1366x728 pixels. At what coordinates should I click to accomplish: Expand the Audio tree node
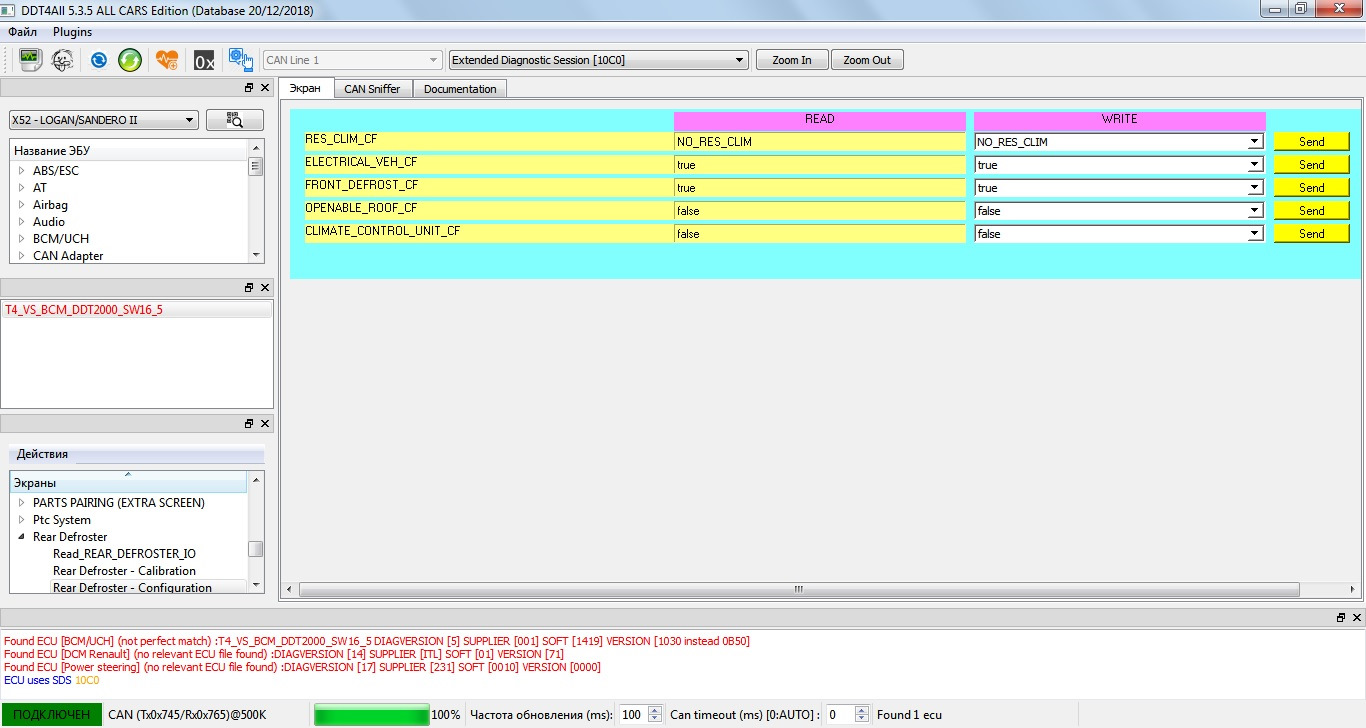click(x=21, y=222)
